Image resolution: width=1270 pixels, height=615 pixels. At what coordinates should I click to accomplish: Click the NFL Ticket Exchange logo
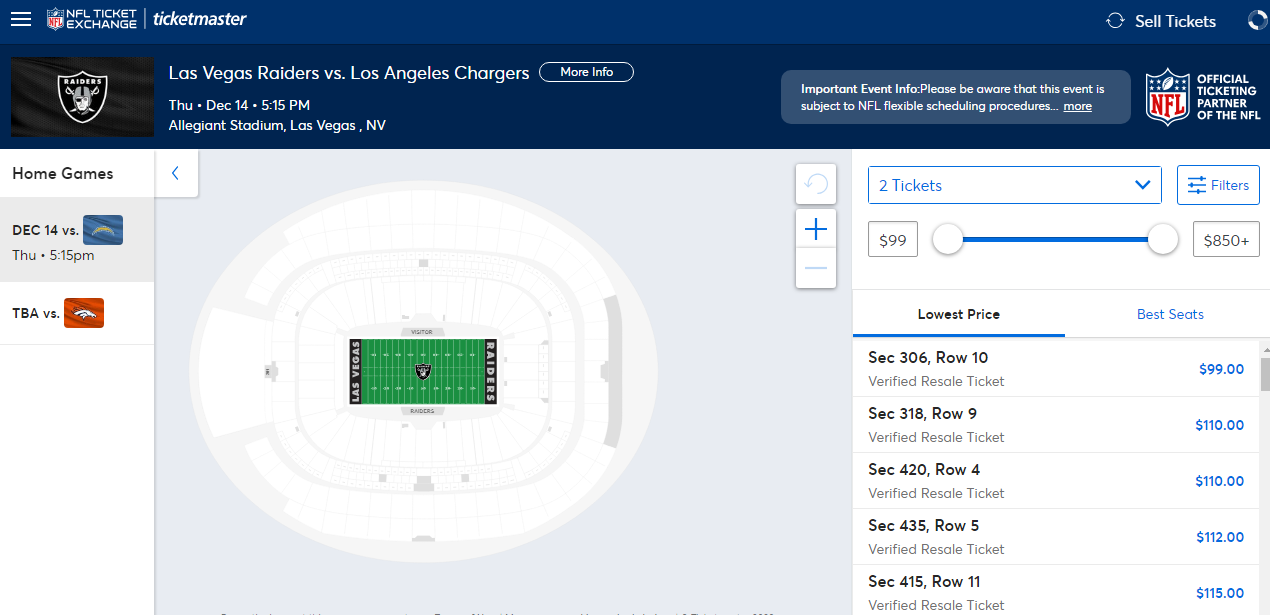coord(92,19)
